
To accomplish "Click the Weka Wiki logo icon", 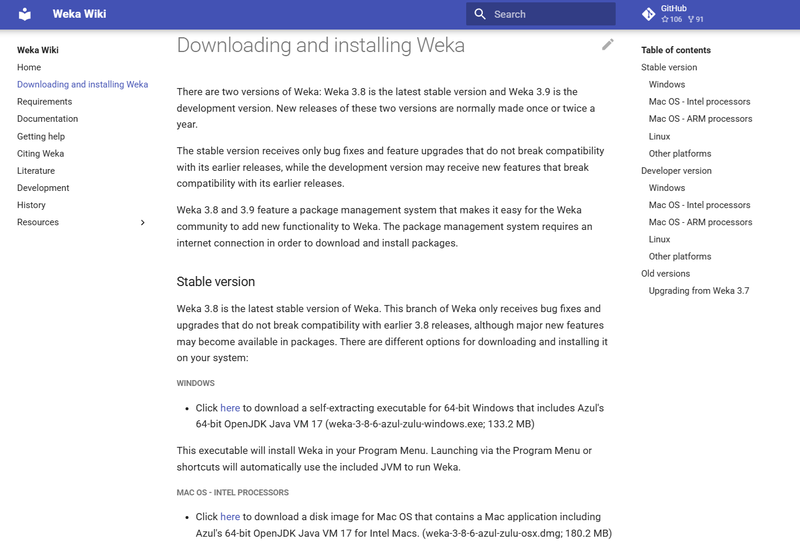I will pyautogui.click(x=24, y=14).
